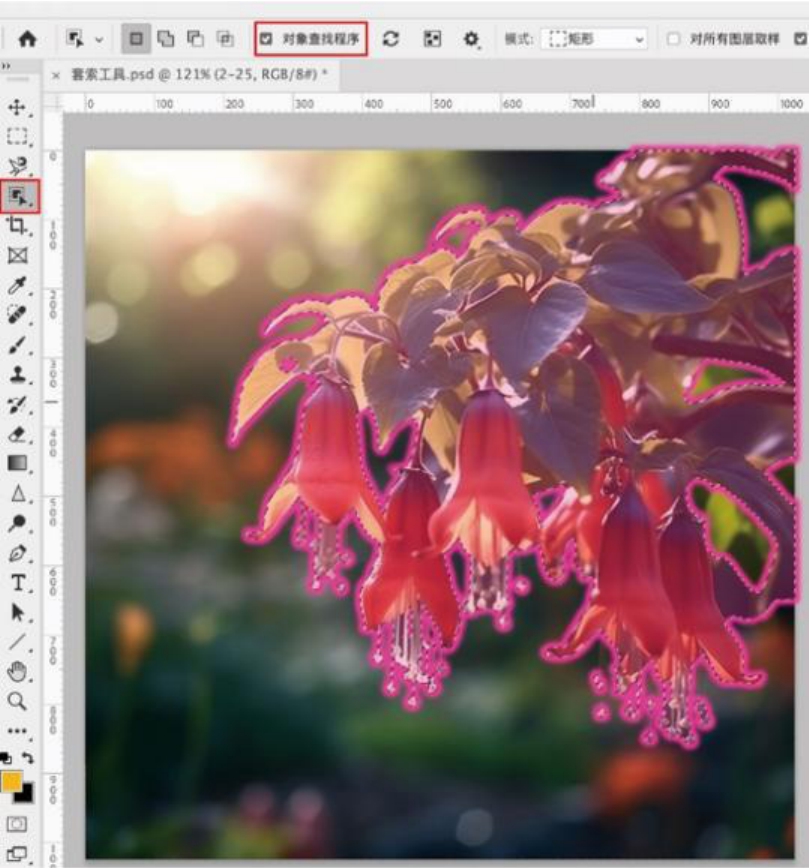
Task: Click the Home button in options bar
Action: (x=27, y=39)
